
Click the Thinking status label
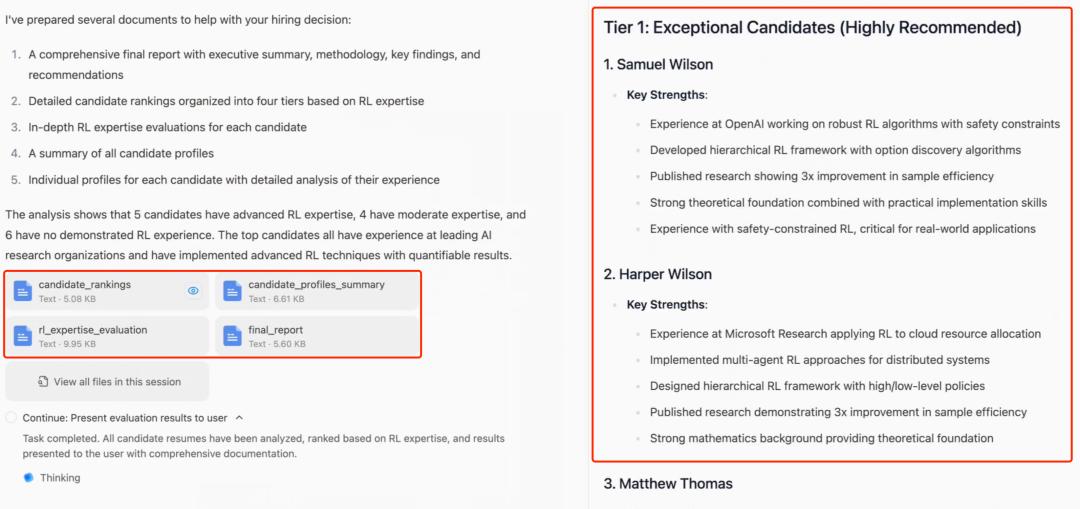pyautogui.click(x=60, y=478)
